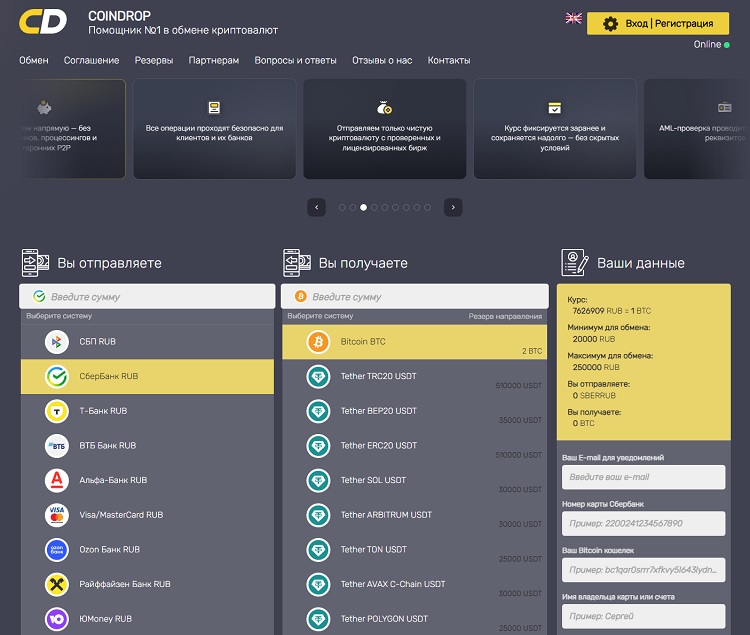Focus the e-mail notification field
This screenshot has height=635, width=750.
(x=643, y=477)
